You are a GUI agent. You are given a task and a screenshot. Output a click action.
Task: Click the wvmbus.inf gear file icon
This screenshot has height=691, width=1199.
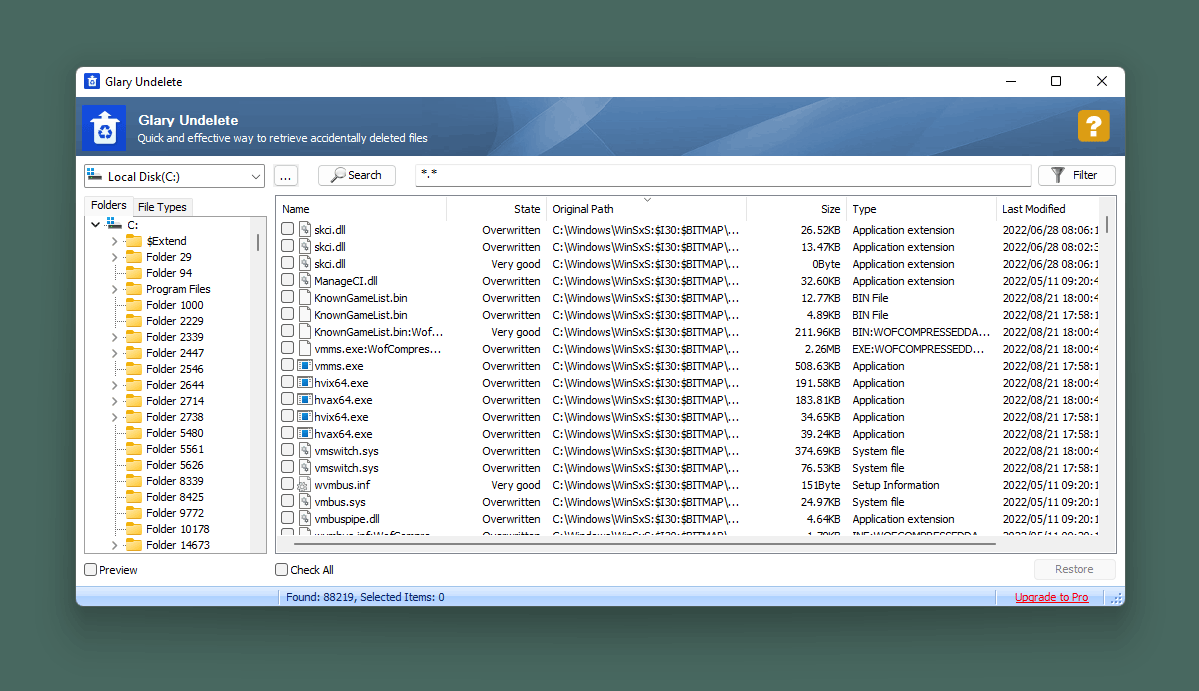[305, 485]
